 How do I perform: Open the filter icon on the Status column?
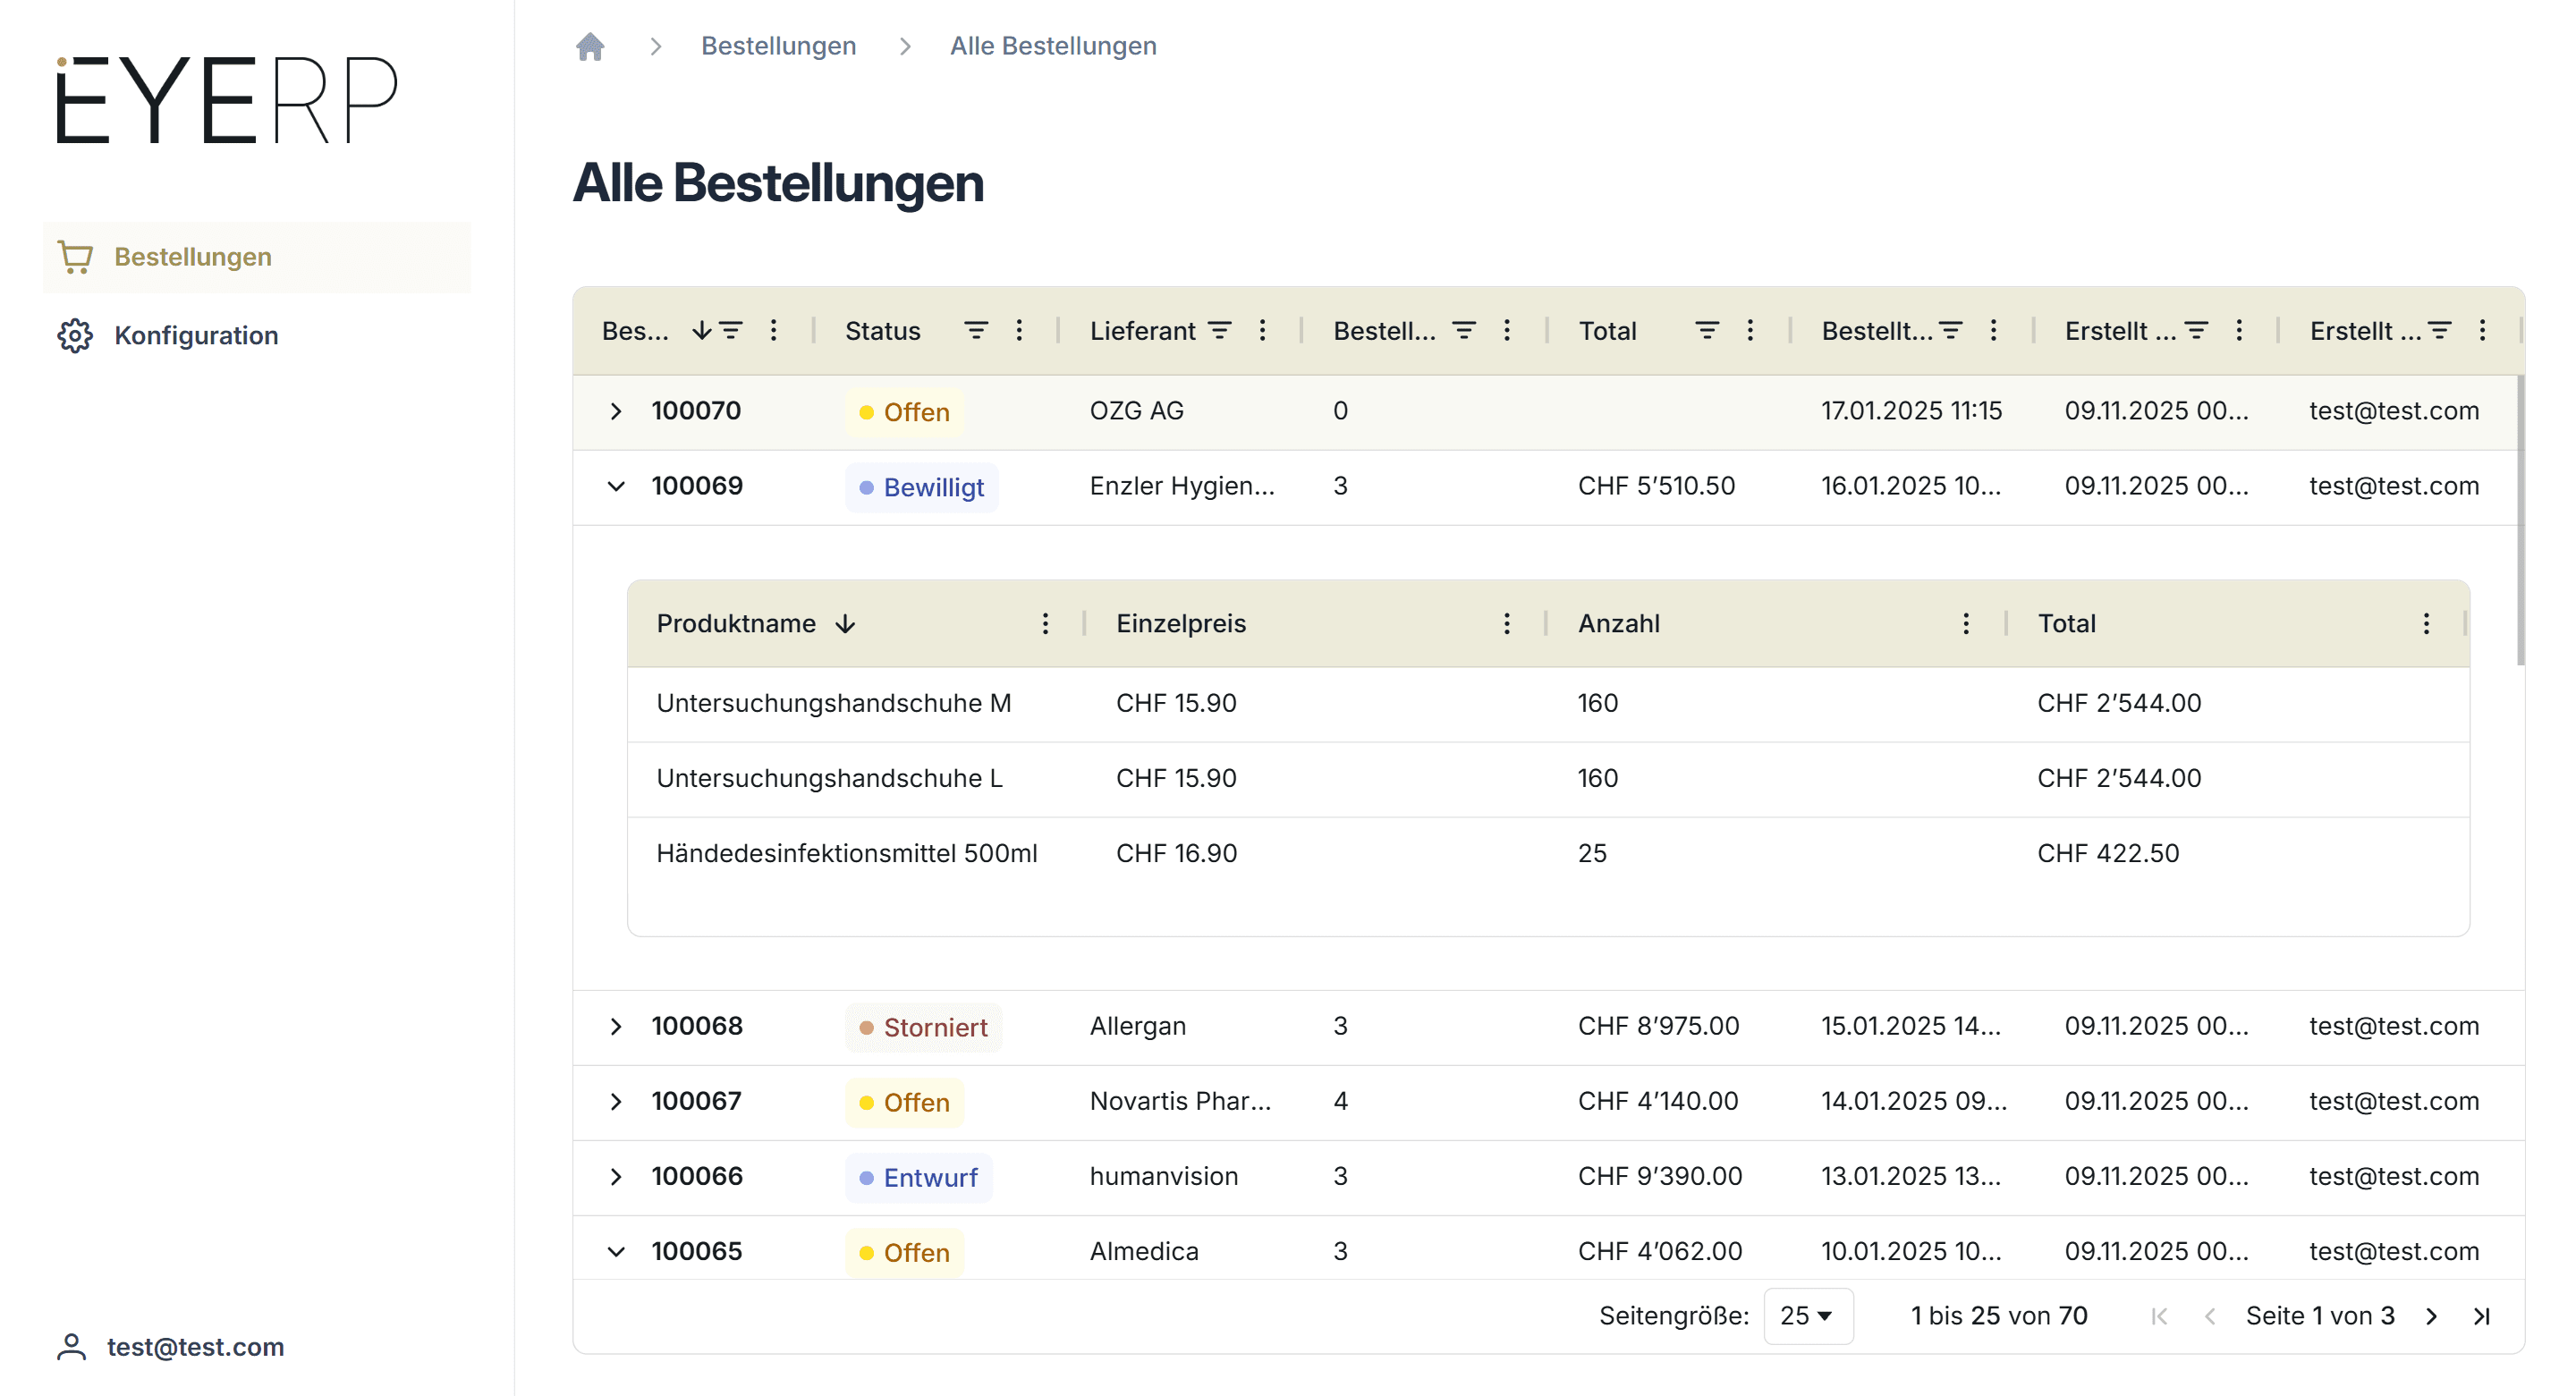tap(976, 330)
